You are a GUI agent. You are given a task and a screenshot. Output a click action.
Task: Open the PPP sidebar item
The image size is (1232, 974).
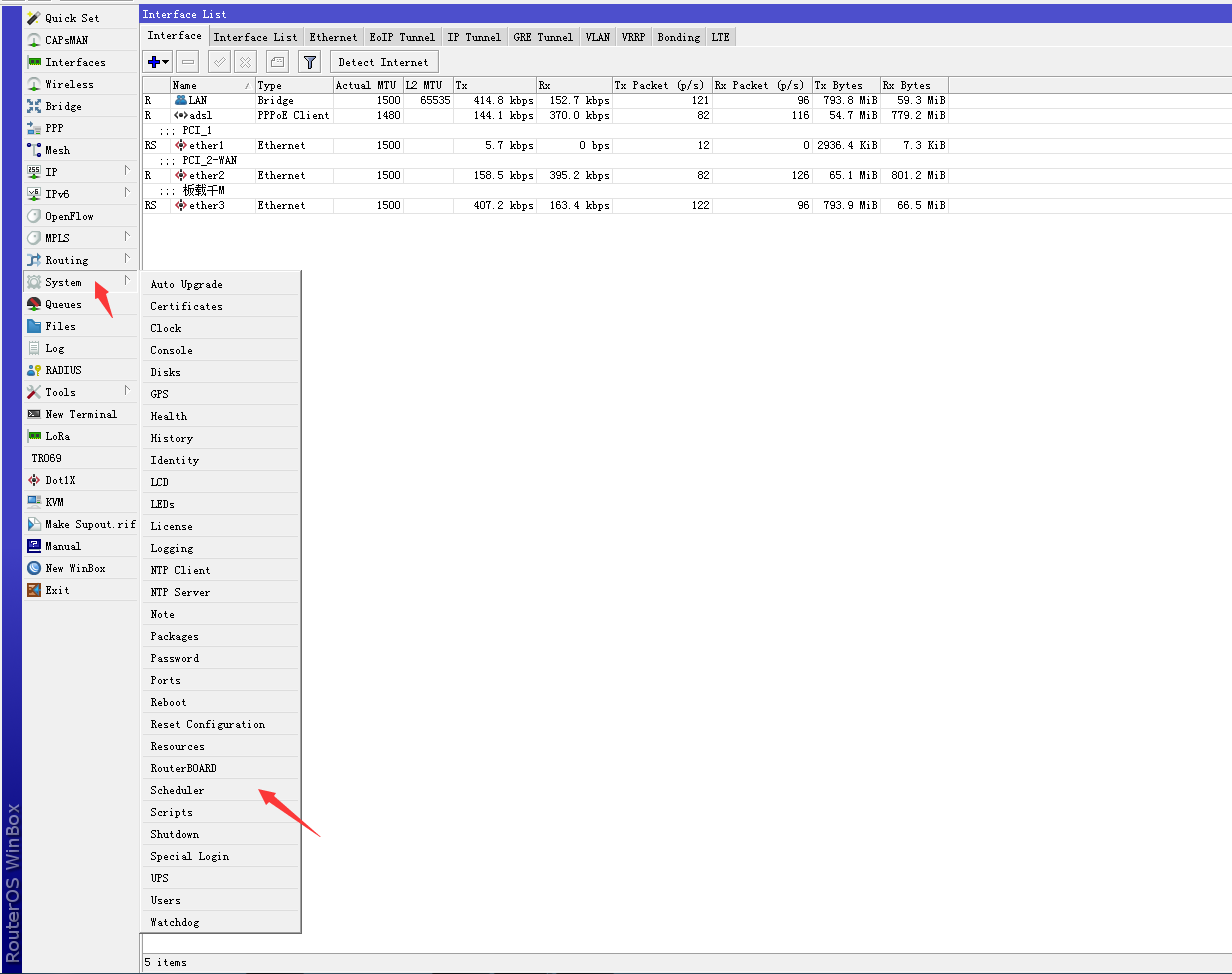(80, 128)
